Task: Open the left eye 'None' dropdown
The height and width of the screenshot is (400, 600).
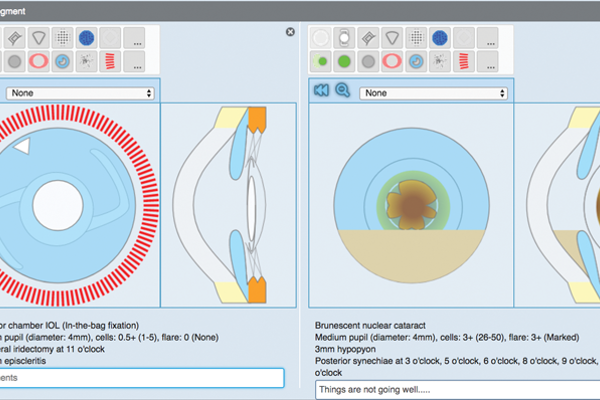Action: click(80, 92)
